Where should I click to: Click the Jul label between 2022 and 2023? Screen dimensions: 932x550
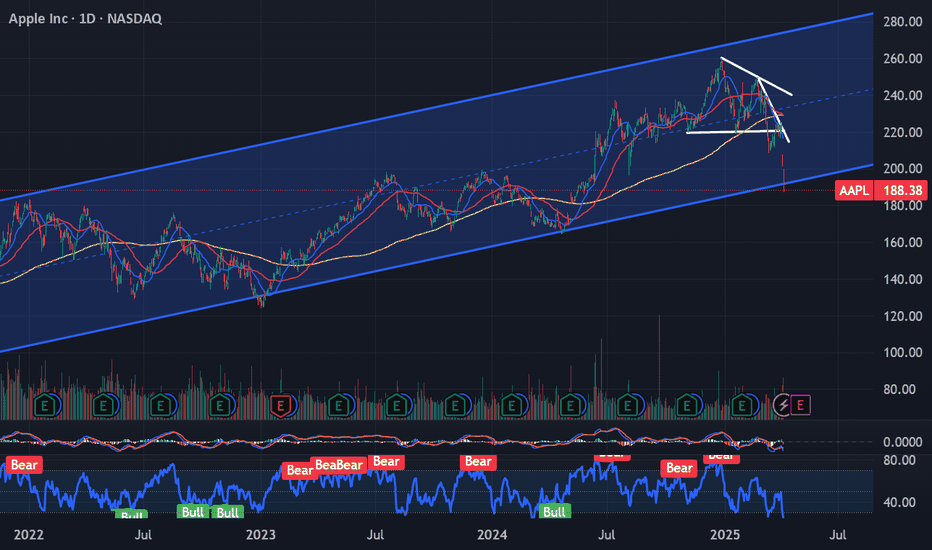(x=143, y=535)
